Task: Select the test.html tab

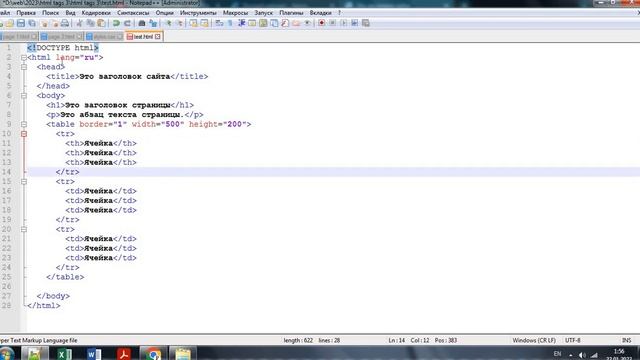Action: pyautogui.click(x=143, y=36)
